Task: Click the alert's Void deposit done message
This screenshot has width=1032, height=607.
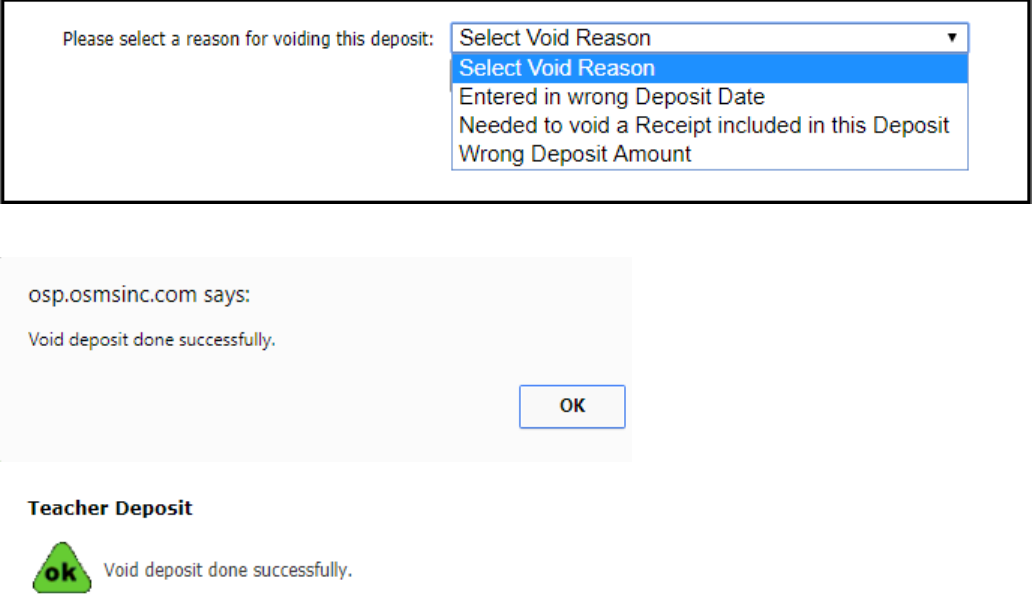Action: (151, 340)
